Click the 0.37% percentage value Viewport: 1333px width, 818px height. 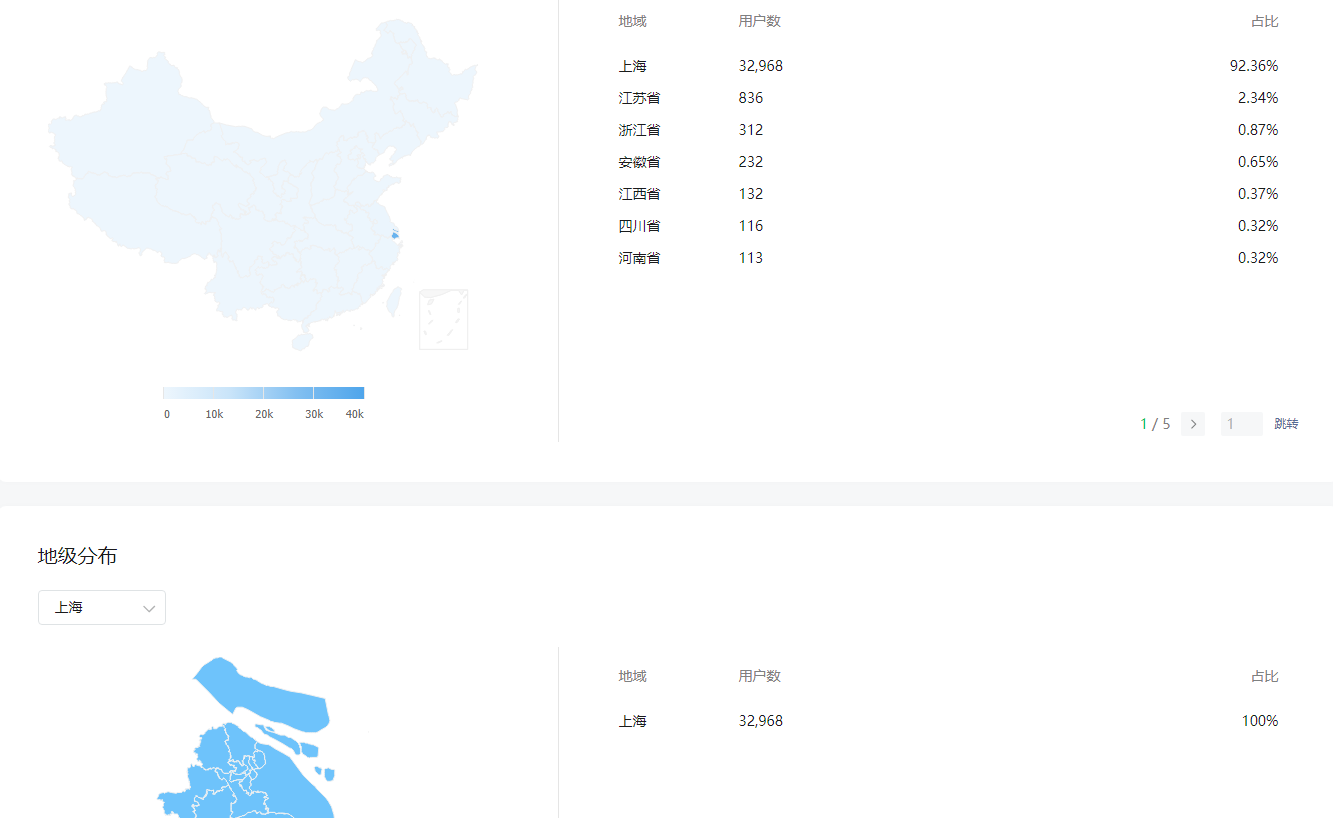1258,194
